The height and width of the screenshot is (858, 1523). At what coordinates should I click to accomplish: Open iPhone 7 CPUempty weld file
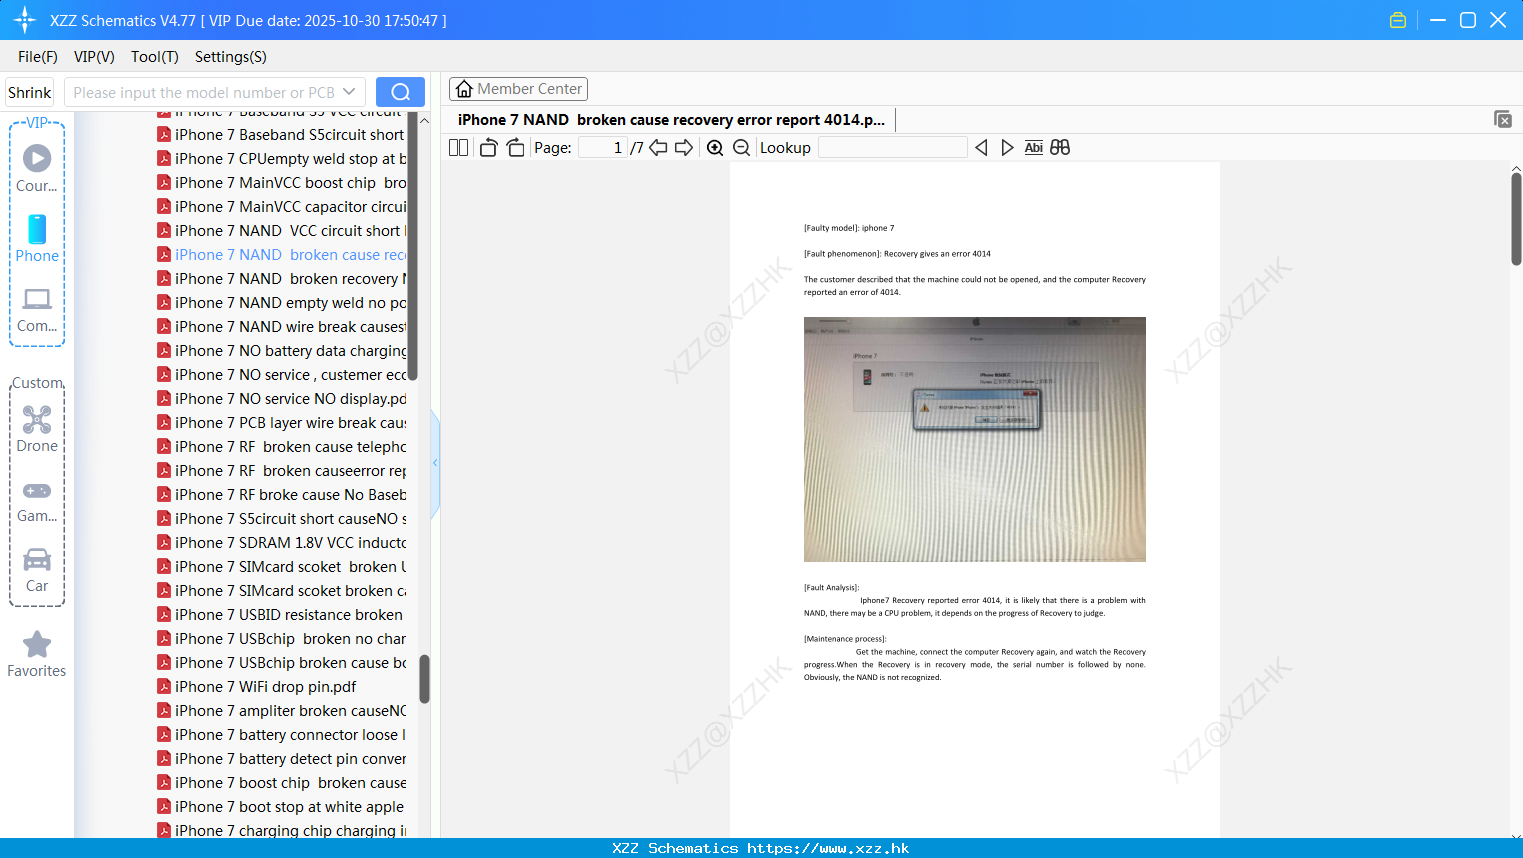[x=282, y=159]
